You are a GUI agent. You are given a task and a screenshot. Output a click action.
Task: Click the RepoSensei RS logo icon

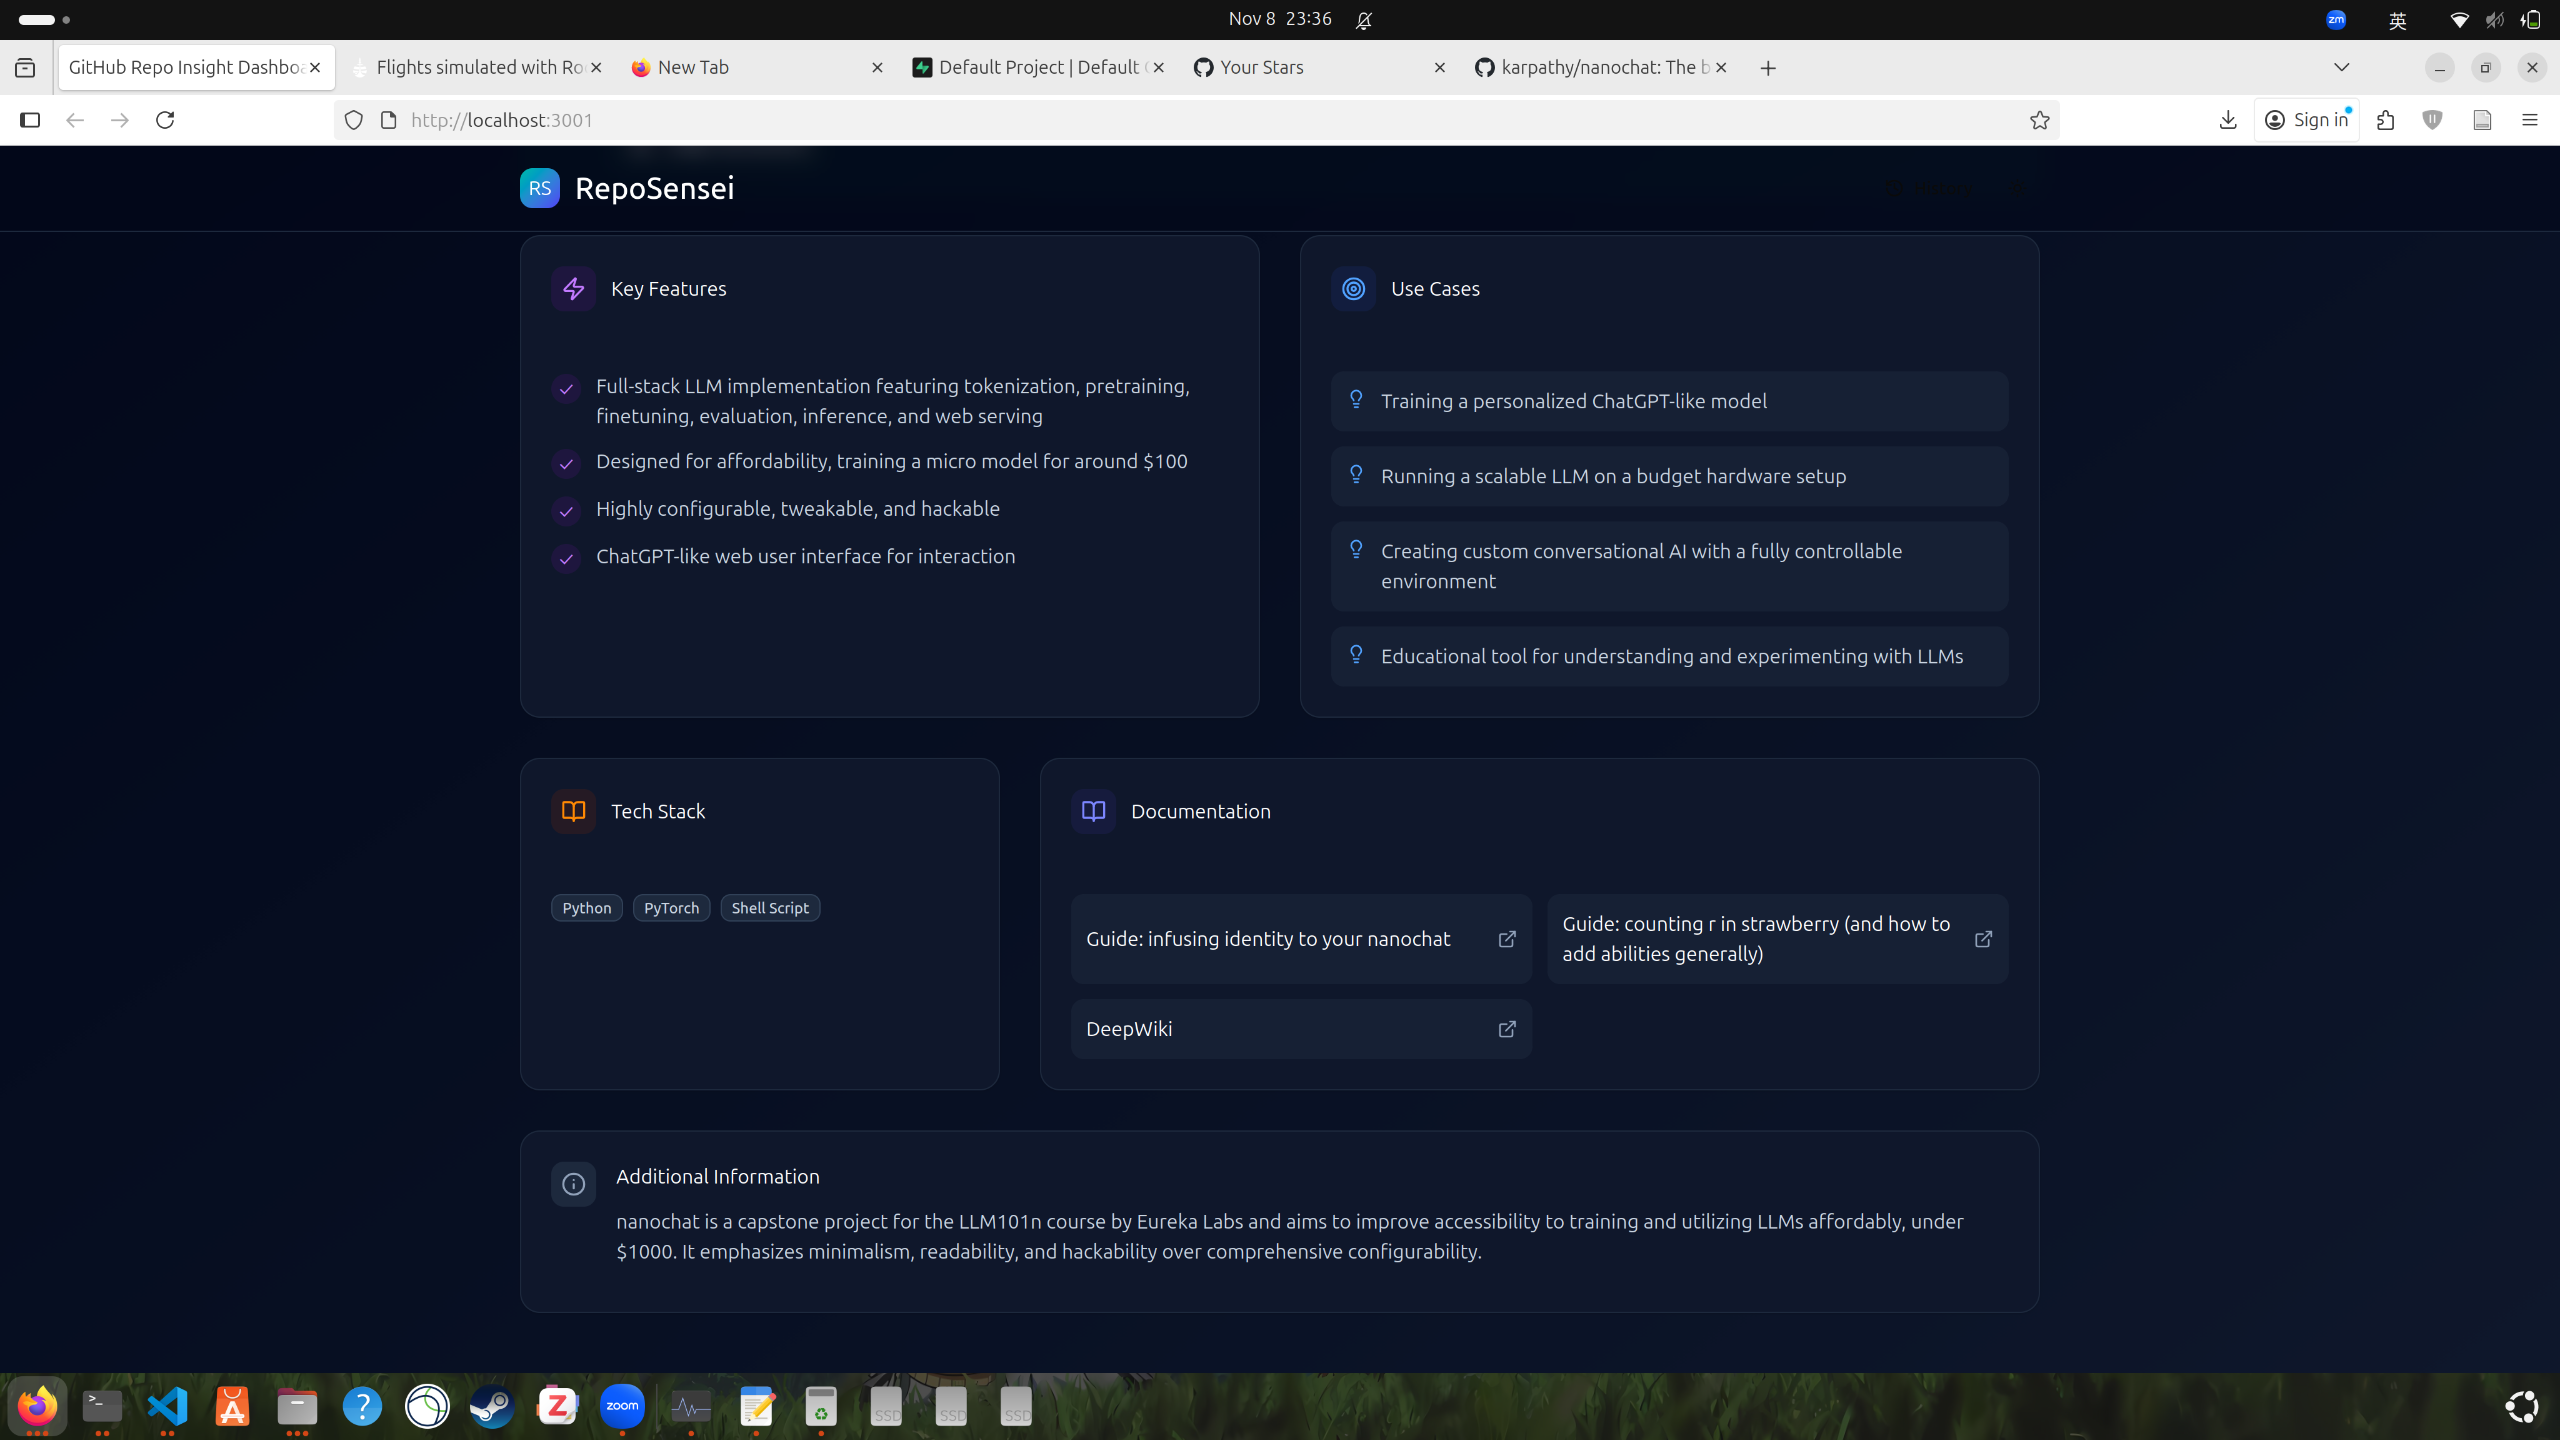(539, 188)
